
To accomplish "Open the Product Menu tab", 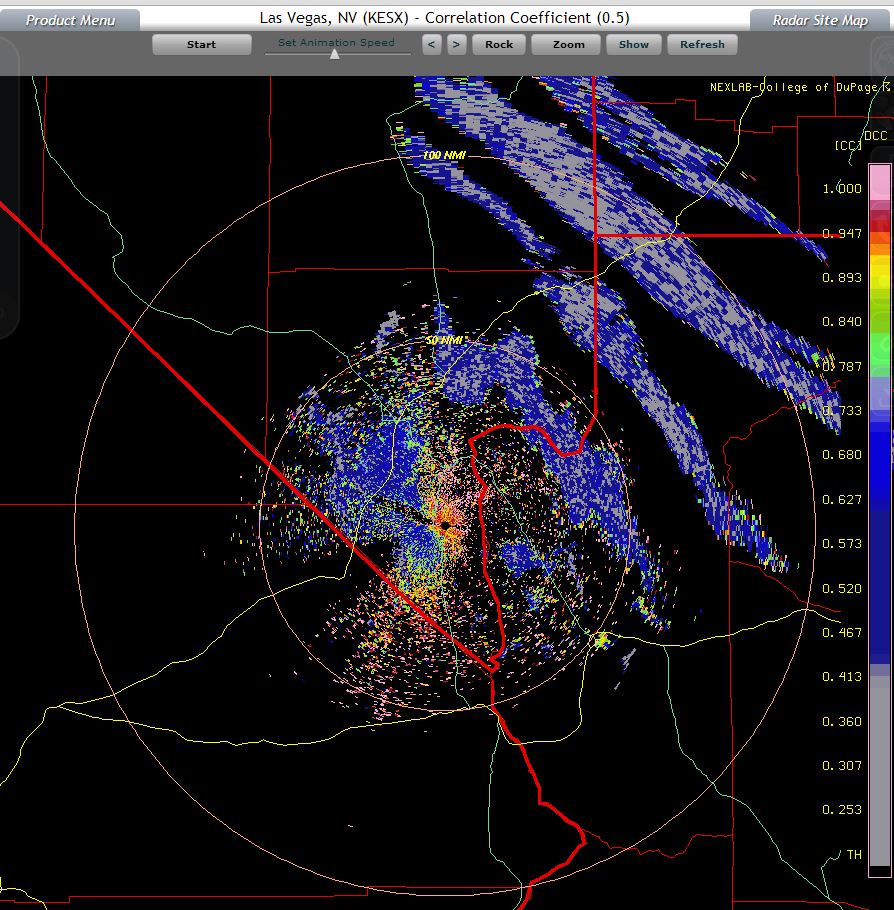I will [70, 20].
